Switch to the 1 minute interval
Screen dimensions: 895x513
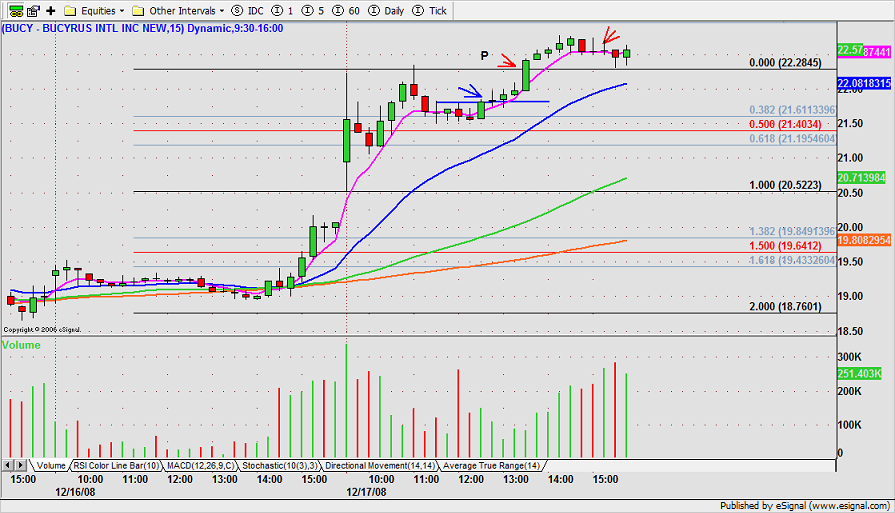pos(283,10)
